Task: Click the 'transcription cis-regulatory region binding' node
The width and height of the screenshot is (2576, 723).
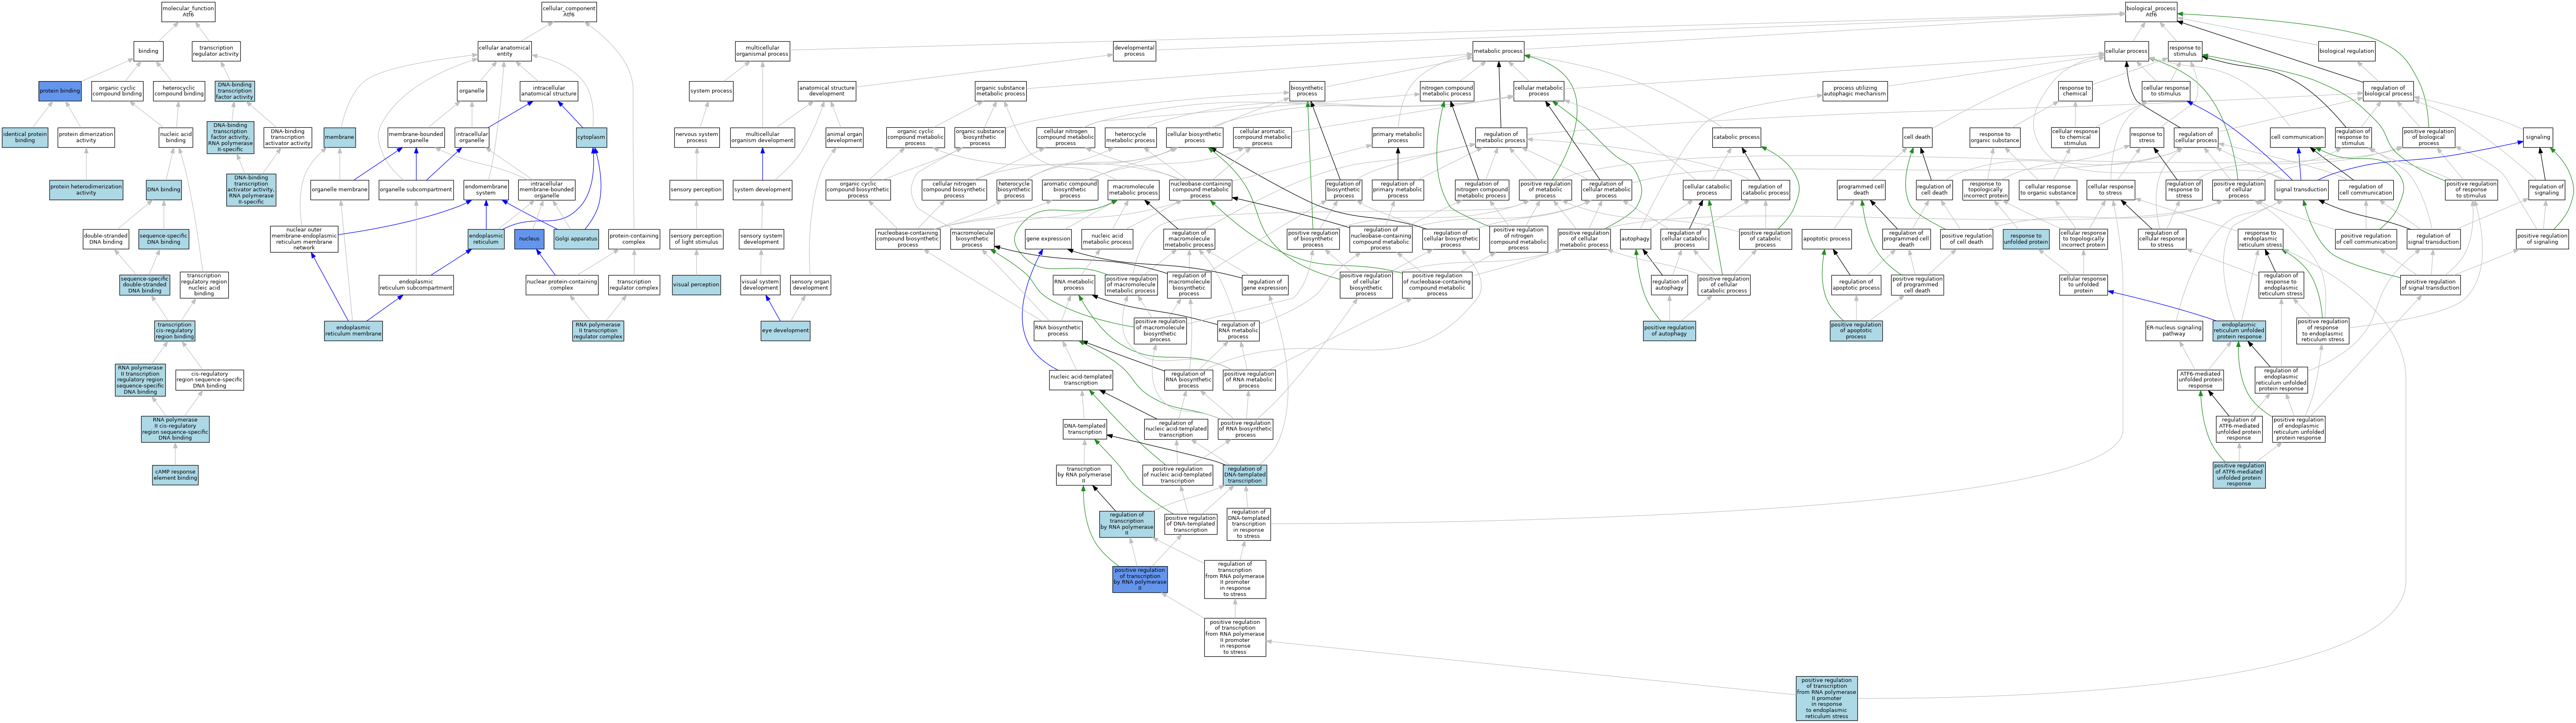Action: coord(174,330)
